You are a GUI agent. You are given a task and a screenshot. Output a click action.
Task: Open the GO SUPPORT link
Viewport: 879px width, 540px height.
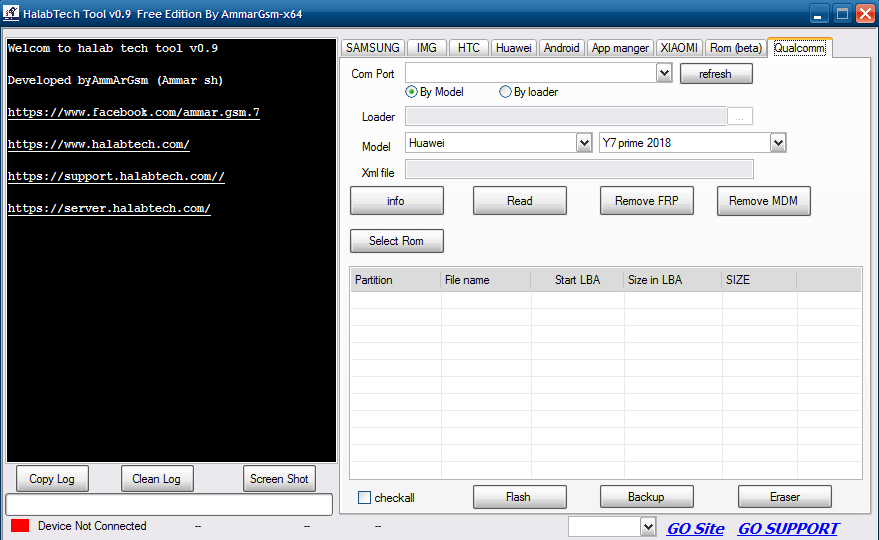click(788, 528)
